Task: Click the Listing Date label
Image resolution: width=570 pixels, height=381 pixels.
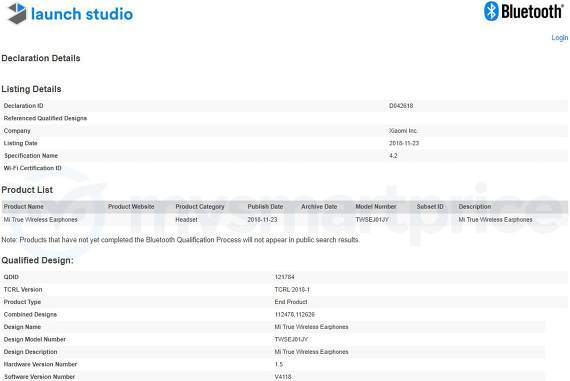Action: click(x=20, y=143)
